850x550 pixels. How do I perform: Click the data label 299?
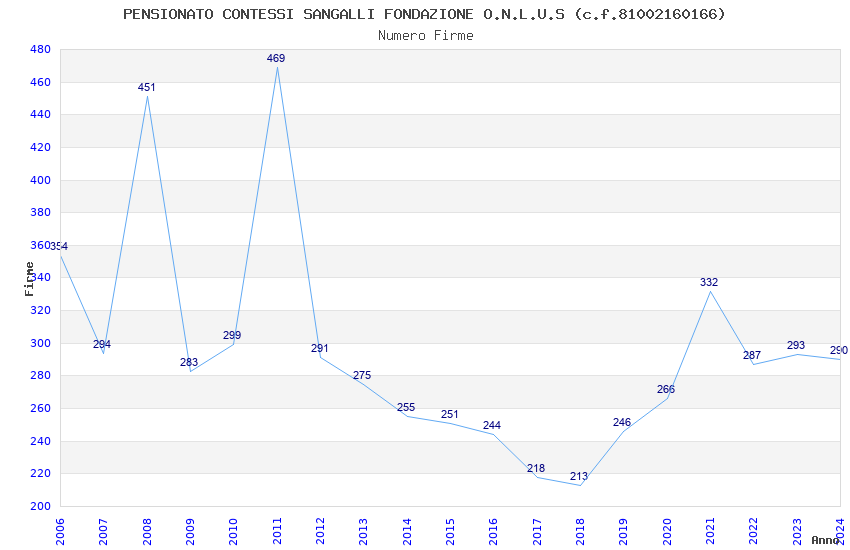click(x=232, y=335)
